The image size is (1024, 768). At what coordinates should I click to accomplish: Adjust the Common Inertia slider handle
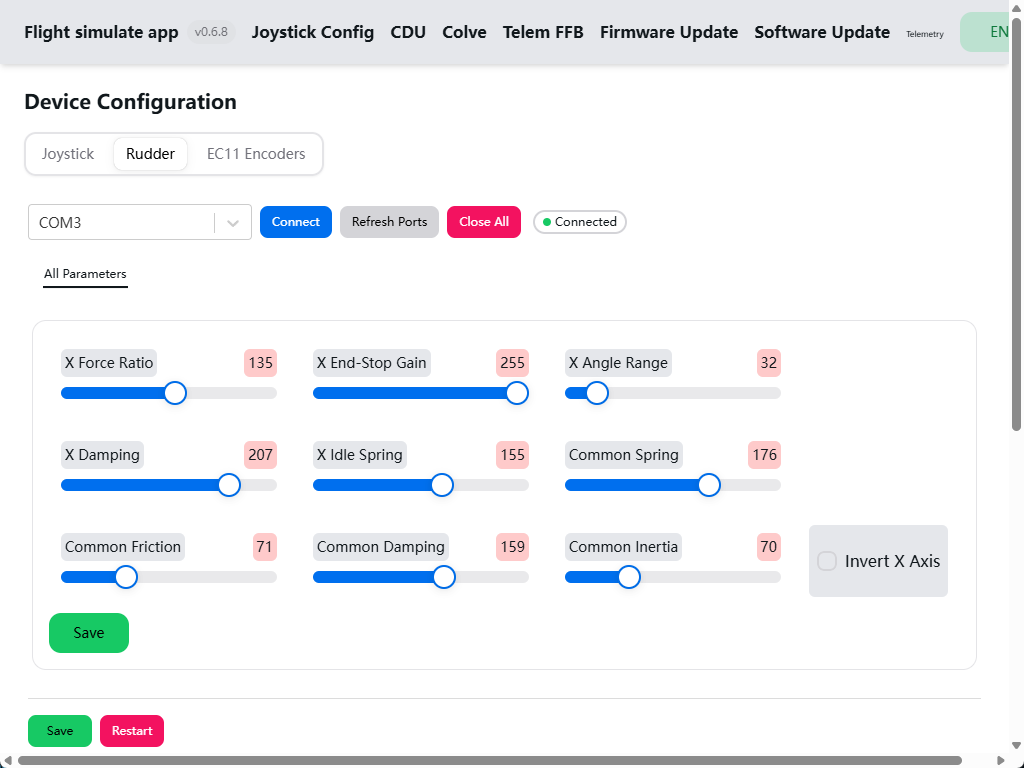pos(629,577)
